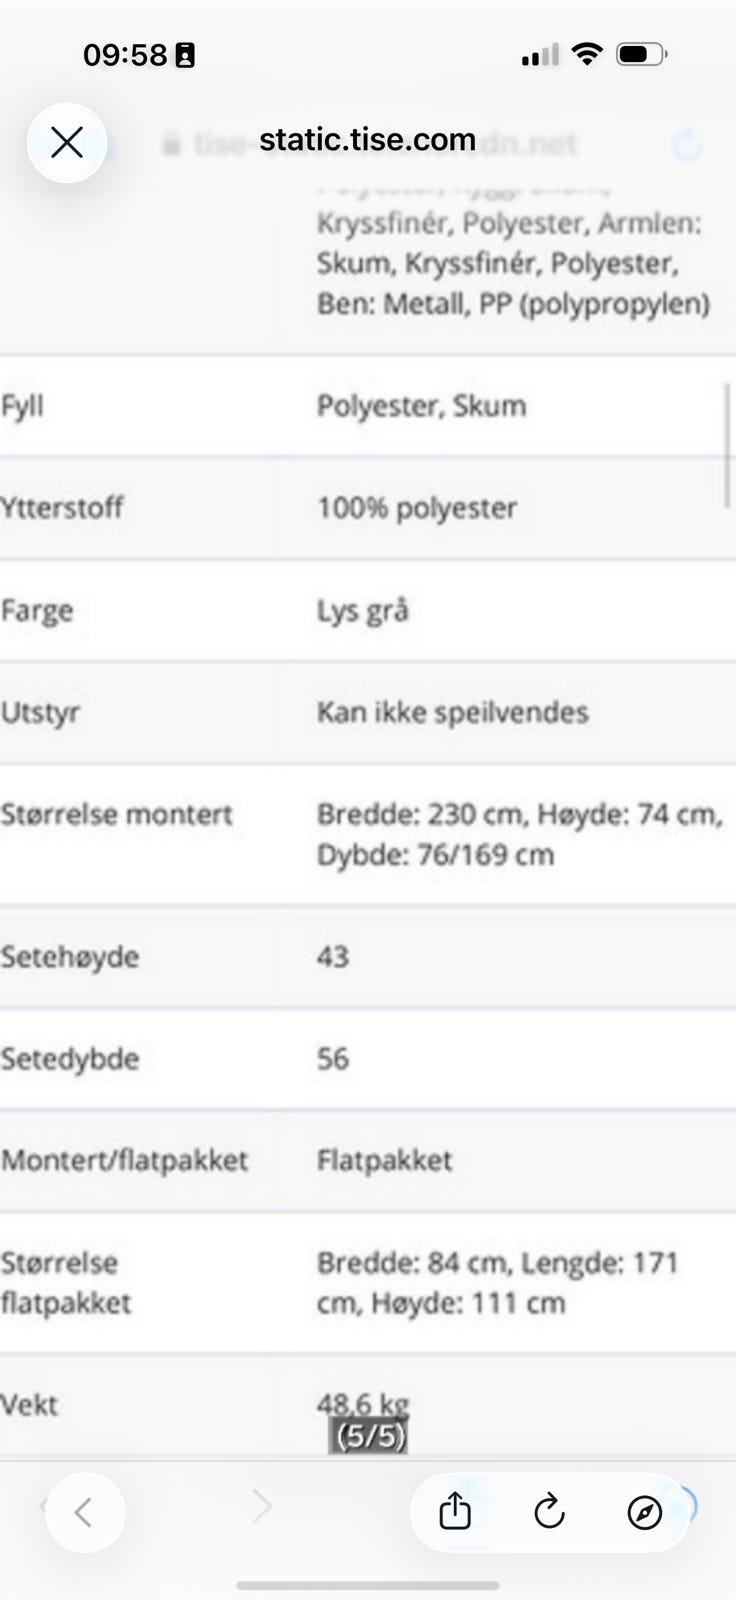Screen dimensions: 736x1600
Task: Tap the (5/5) image counter label
Action: tap(369, 1436)
